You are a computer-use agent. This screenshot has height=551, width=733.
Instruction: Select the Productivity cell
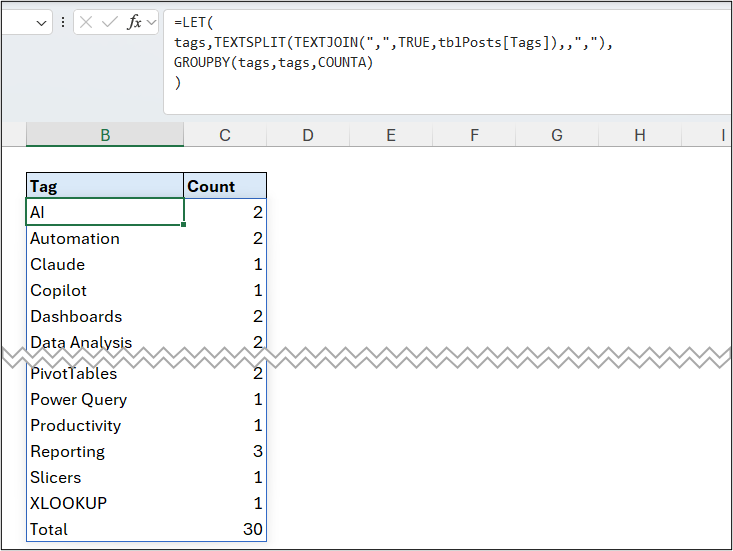pyautogui.click(x=105, y=426)
